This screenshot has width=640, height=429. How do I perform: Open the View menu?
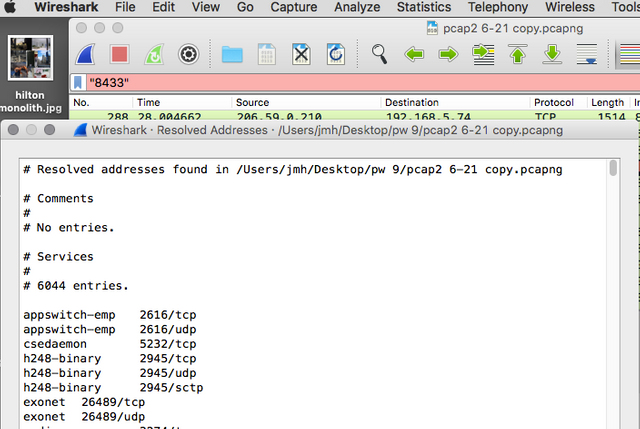206,7
